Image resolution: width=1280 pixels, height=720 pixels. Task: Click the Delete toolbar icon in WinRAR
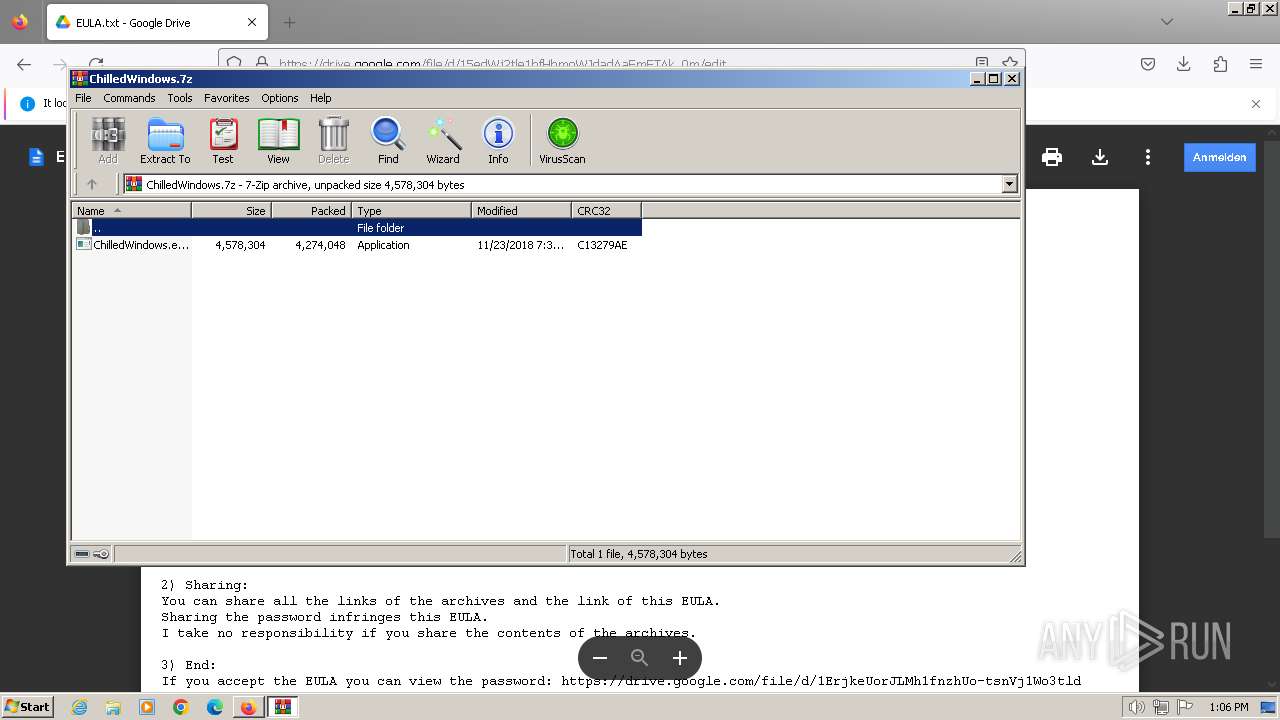[x=334, y=140]
